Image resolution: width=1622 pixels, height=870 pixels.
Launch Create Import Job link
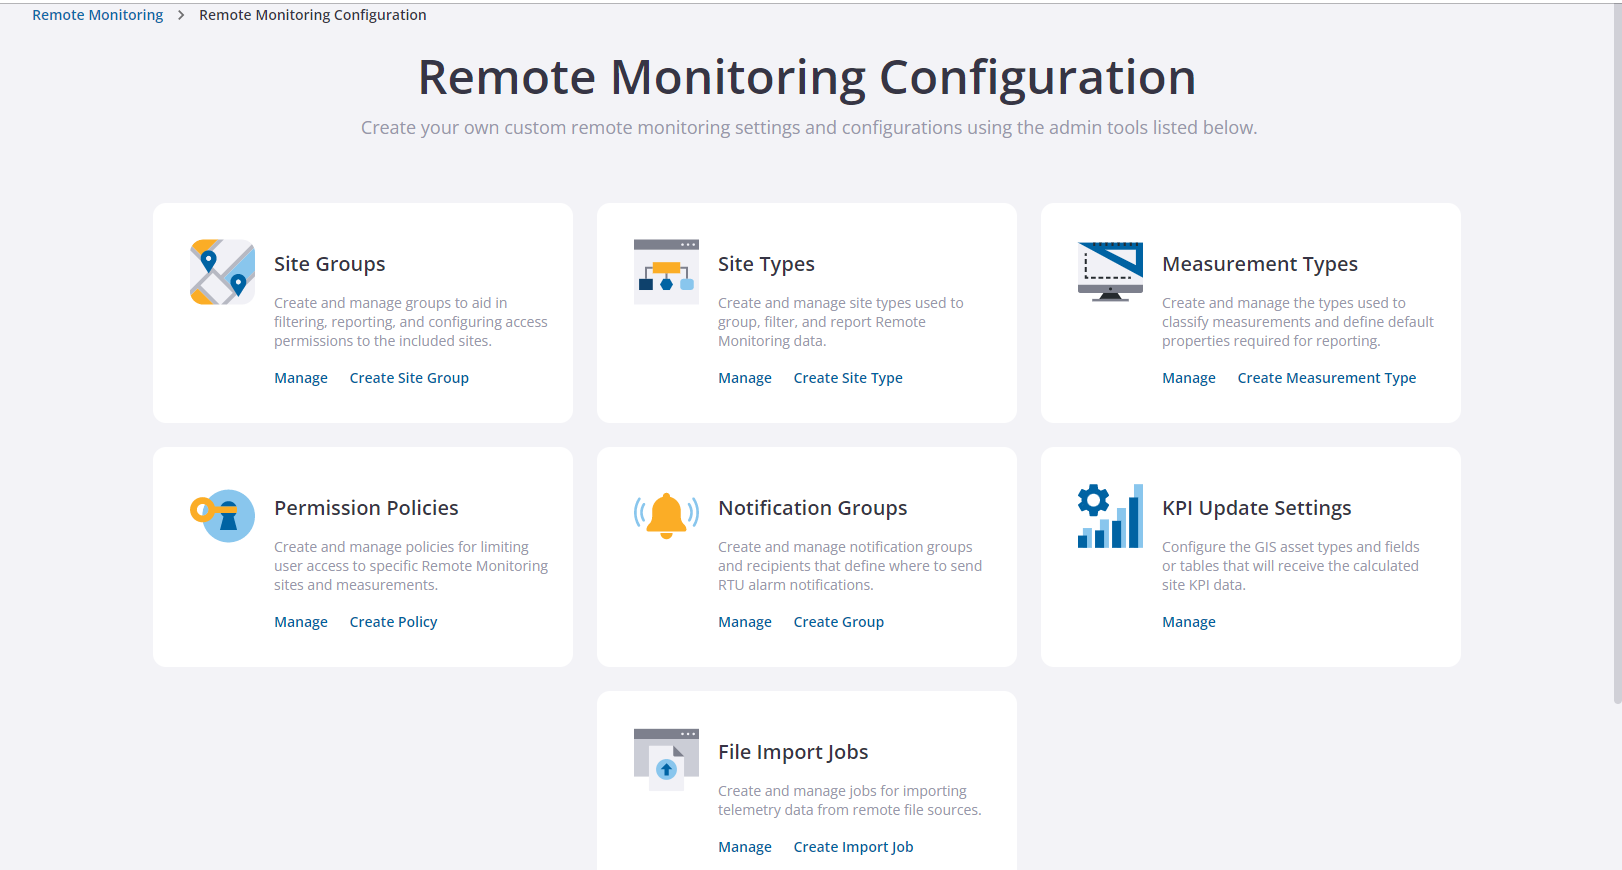tap(853, 847)
